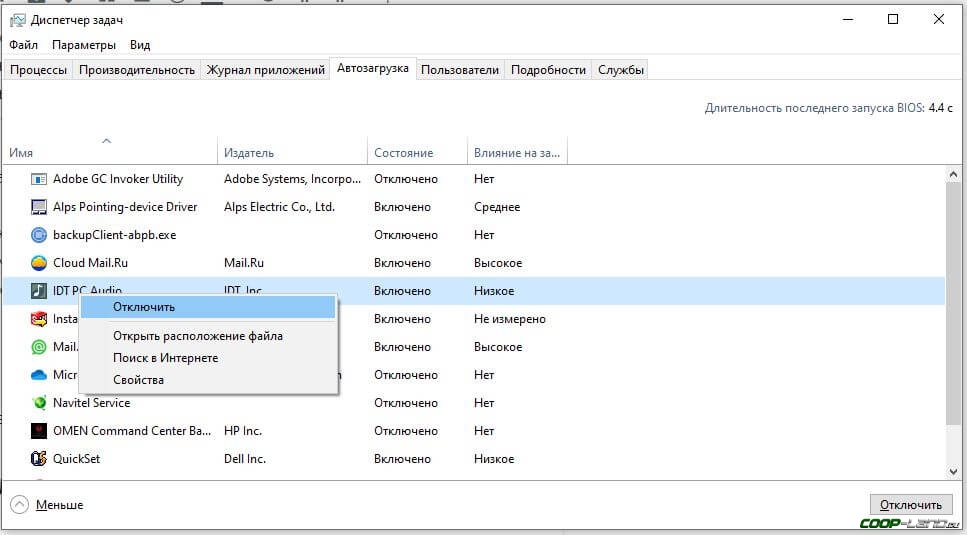
Task: Click the Adobe Systems, Incorpo… publisher cell
Action: pyautogui.click(x=292, y=179)
